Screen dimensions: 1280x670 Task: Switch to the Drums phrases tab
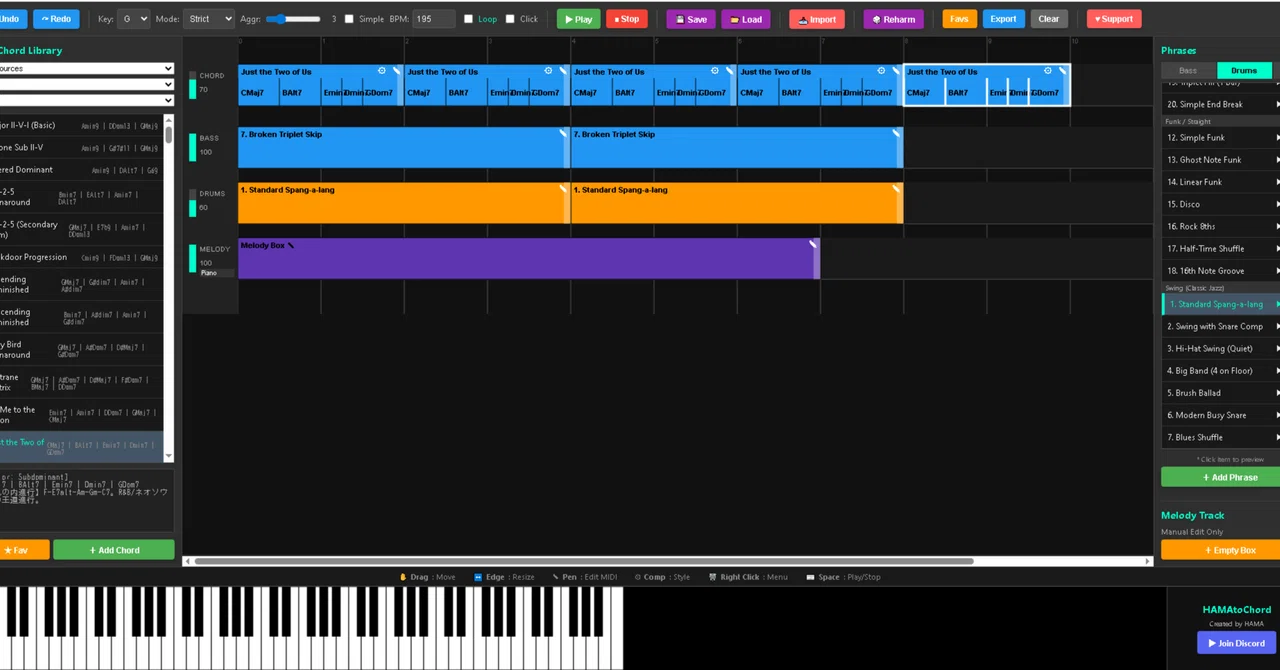[1244, 70]
